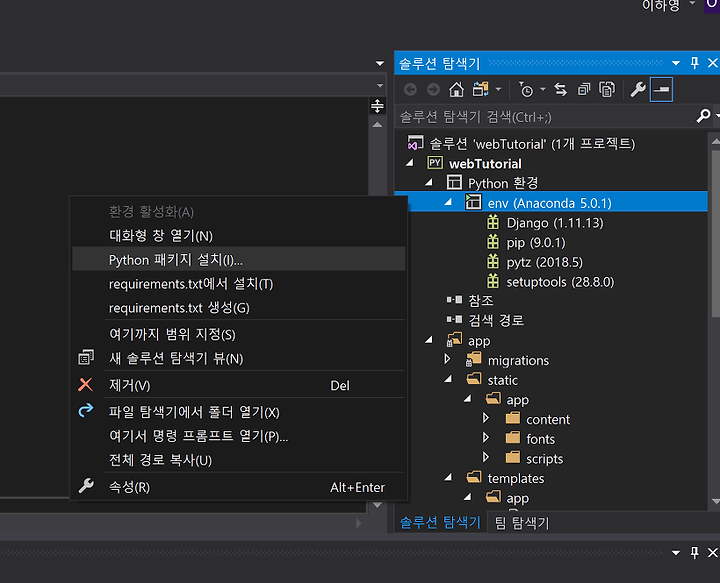Select the fonts folder

tap(540, 439)
